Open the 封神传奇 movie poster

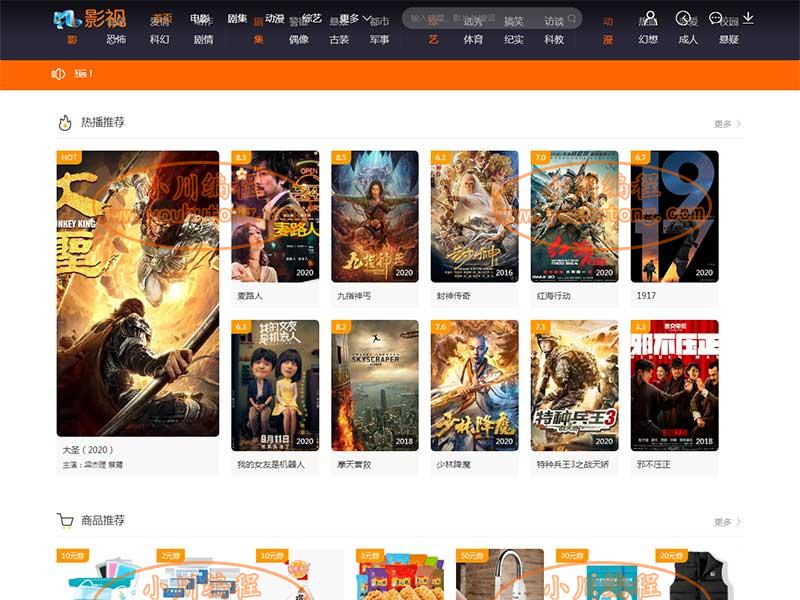(x=474, y=216)
